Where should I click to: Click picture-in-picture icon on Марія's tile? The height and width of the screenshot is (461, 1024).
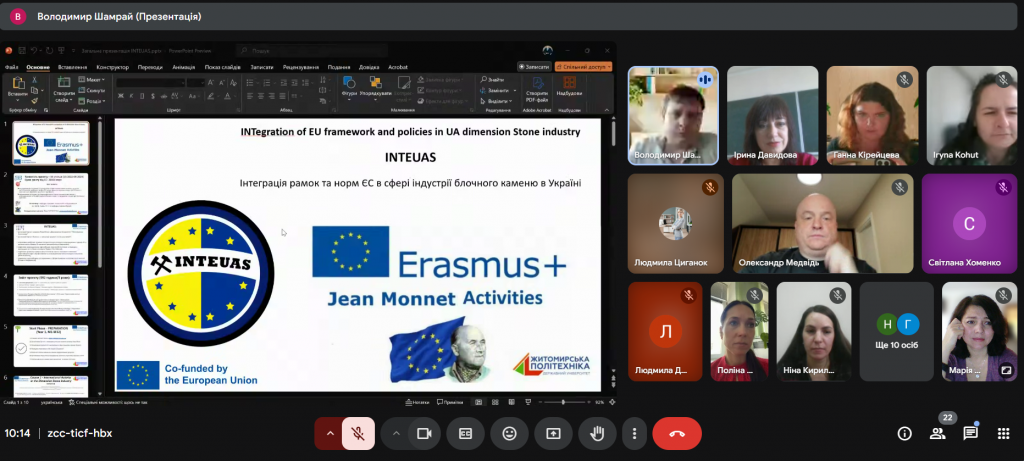click(1006, 371)
